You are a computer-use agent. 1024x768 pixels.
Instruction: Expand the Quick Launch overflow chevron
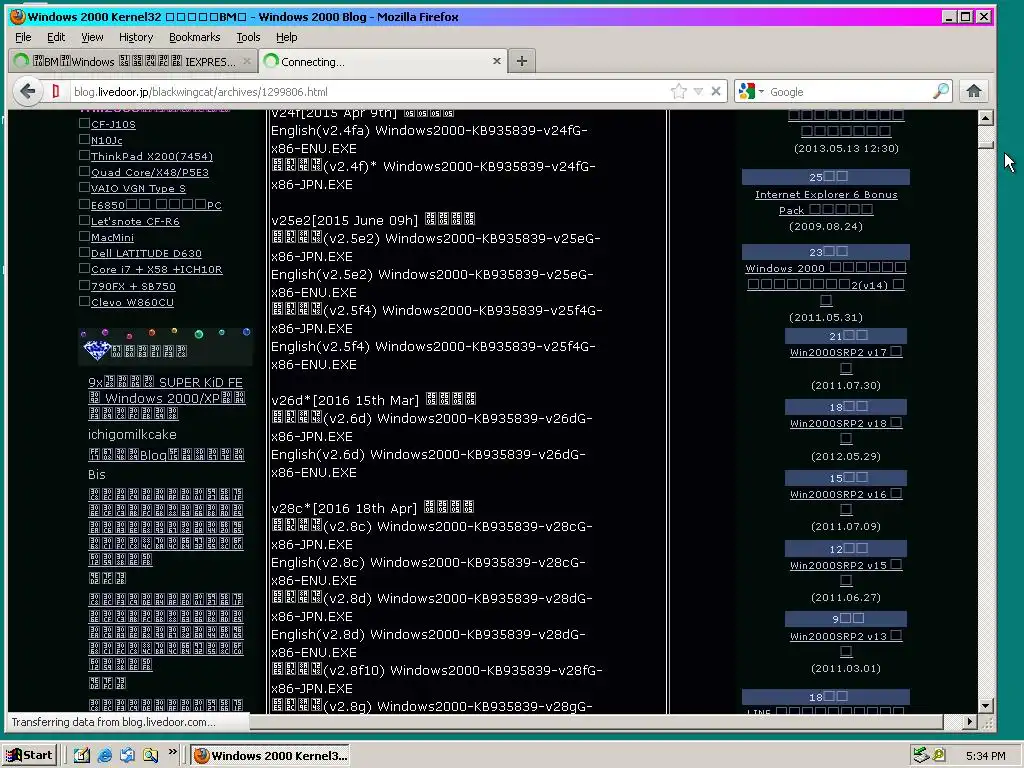172,752
